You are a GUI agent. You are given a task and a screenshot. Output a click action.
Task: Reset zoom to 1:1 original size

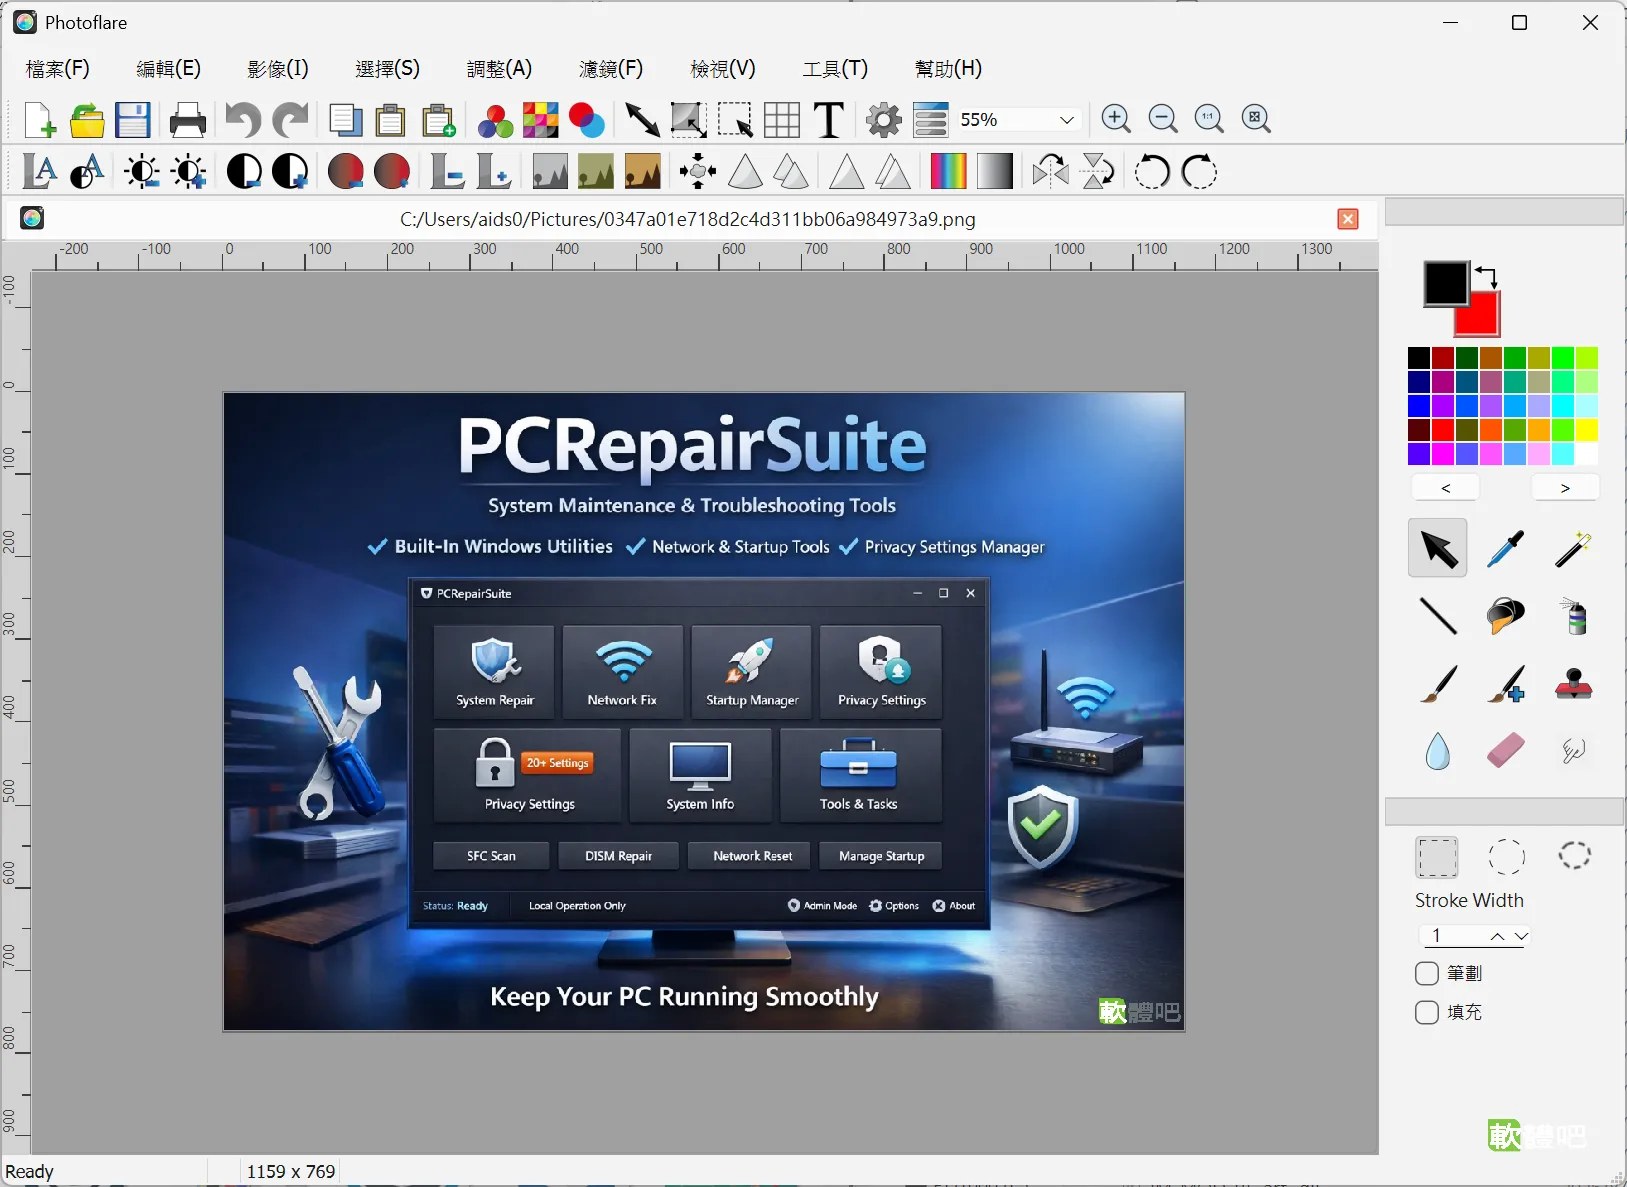(x=1210, y=119)
